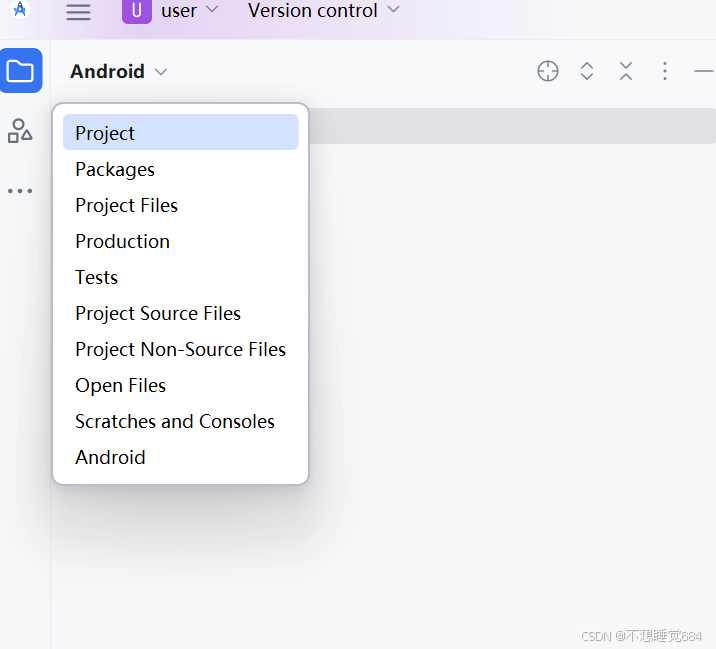Open the Project folder tool window
The width and height of the screenshot is (716, 649).
(x=20, y=71)
